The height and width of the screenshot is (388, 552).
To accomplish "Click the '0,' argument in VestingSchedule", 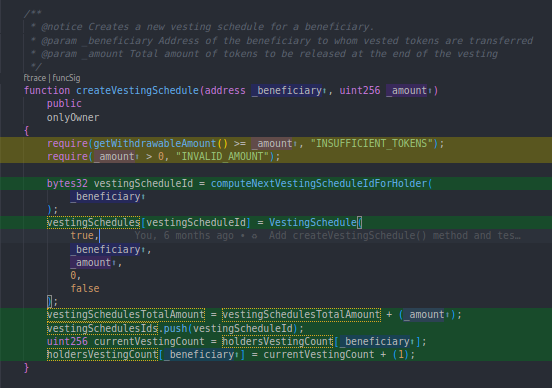I will (76, 275).
